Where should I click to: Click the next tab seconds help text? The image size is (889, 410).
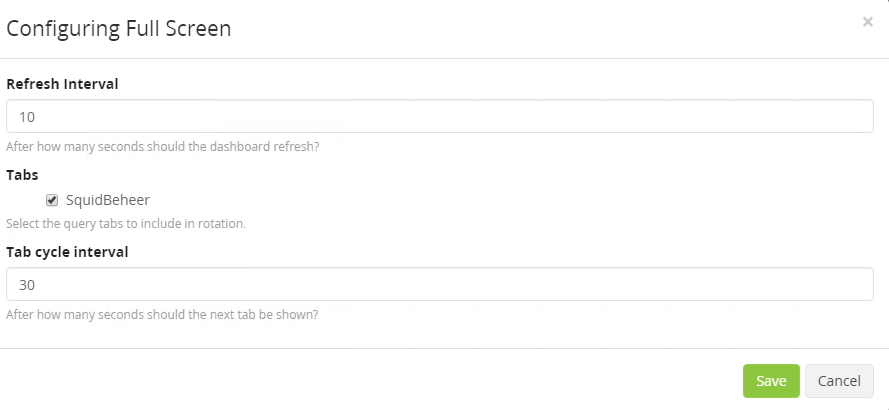point(162,314)
